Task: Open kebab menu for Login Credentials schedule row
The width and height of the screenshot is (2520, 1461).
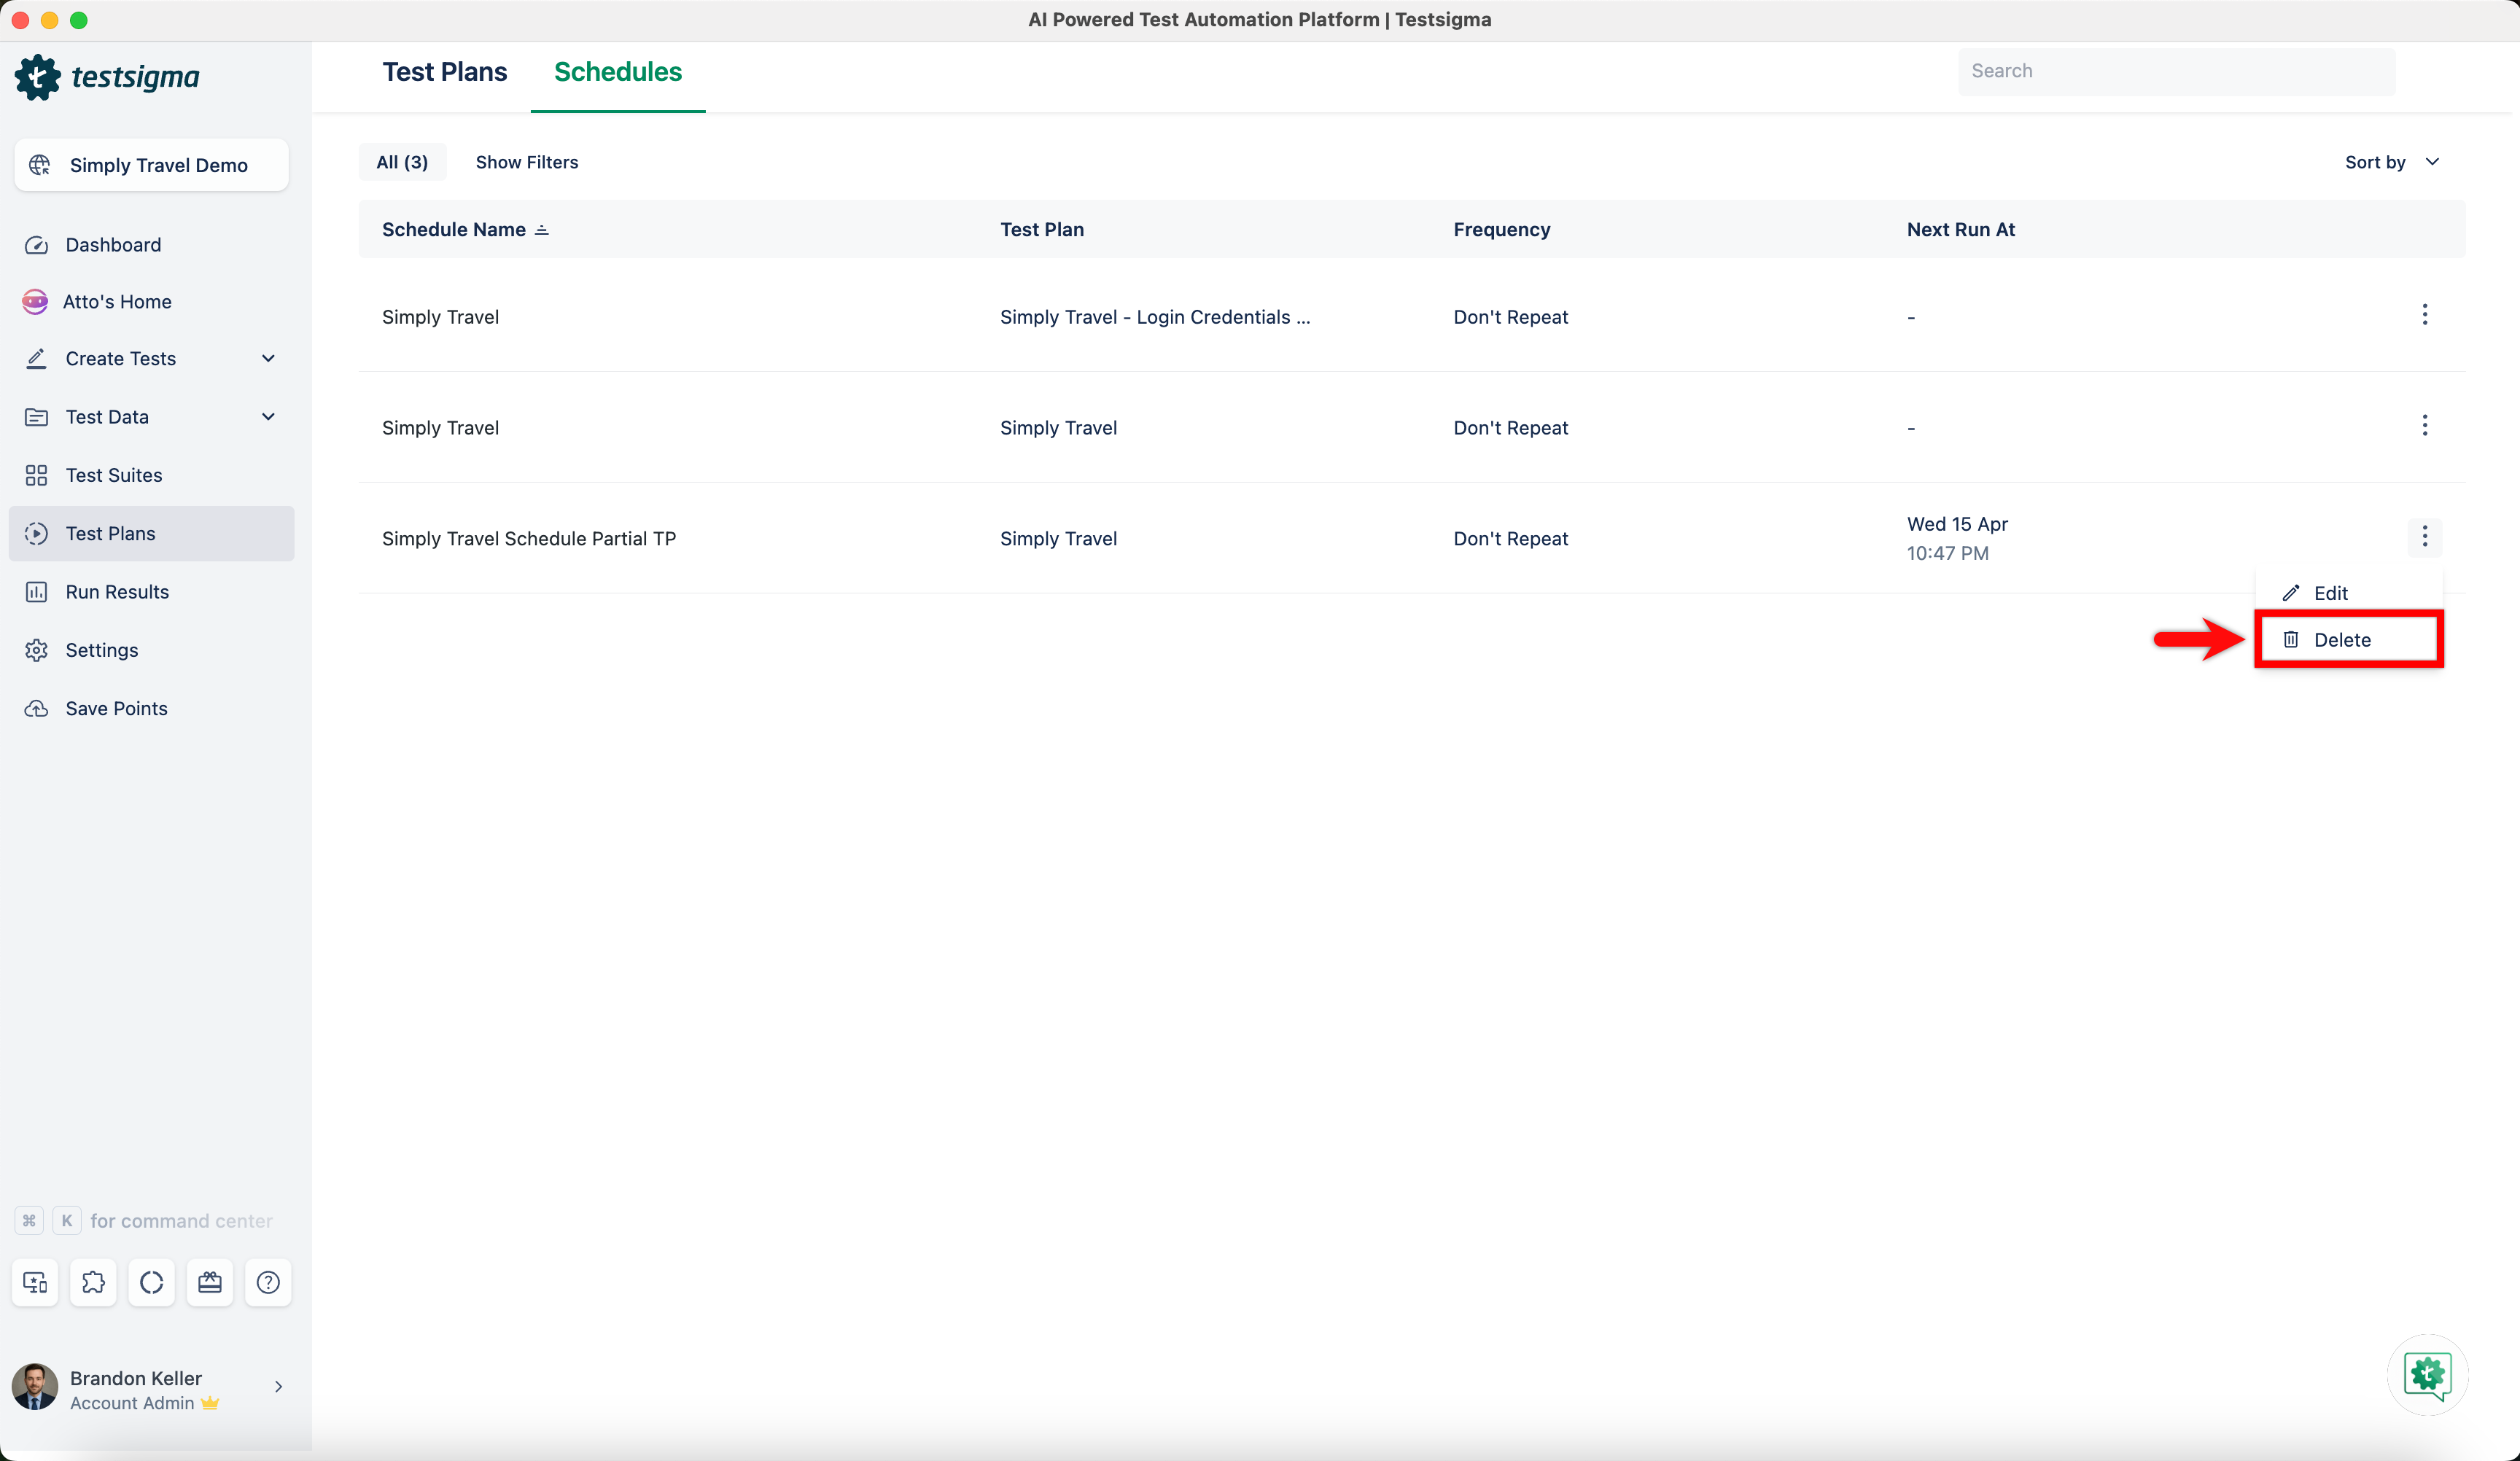Action: tap(2424, 315)
